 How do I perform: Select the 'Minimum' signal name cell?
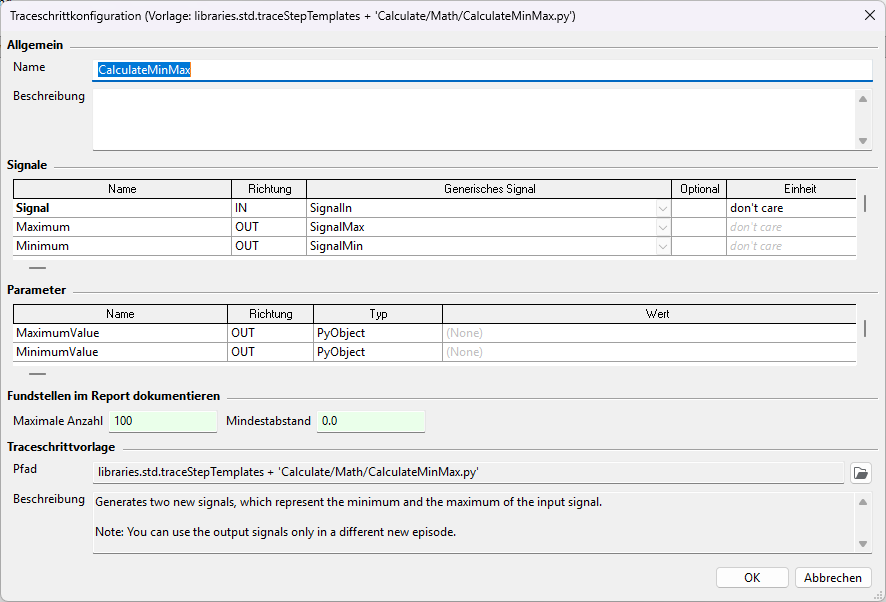[x=122, y=246]
